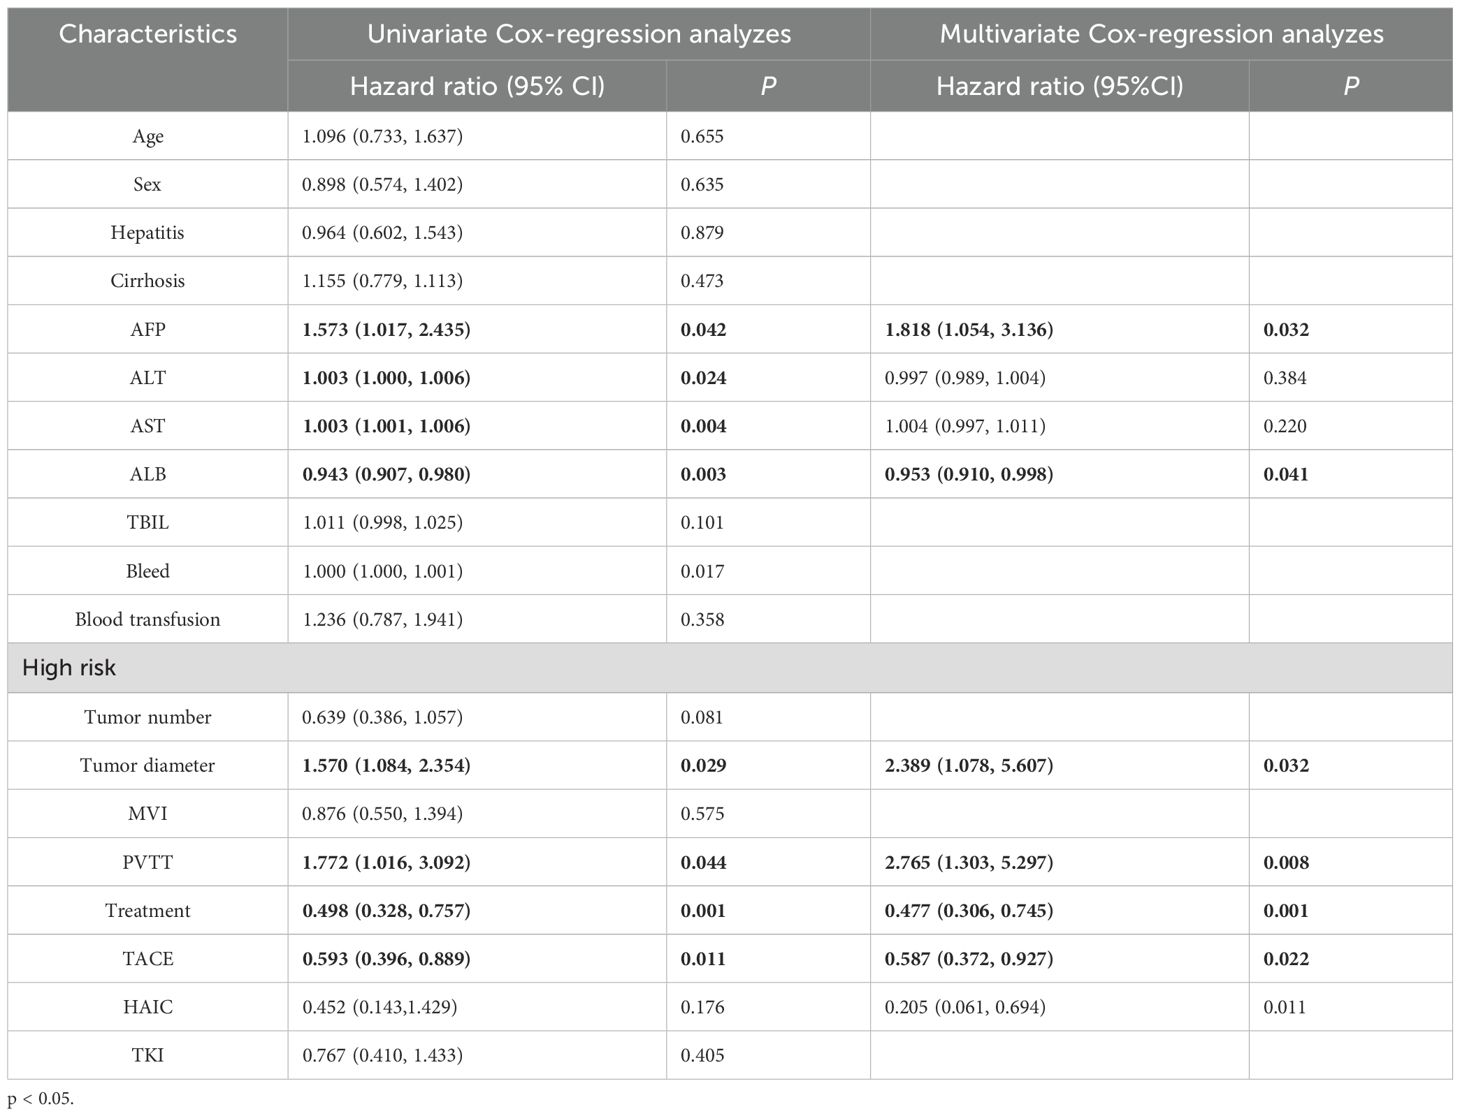Click the univariate Hazard ratio (95% CI) subheader

pyautogui.click(x=477, y=86)
